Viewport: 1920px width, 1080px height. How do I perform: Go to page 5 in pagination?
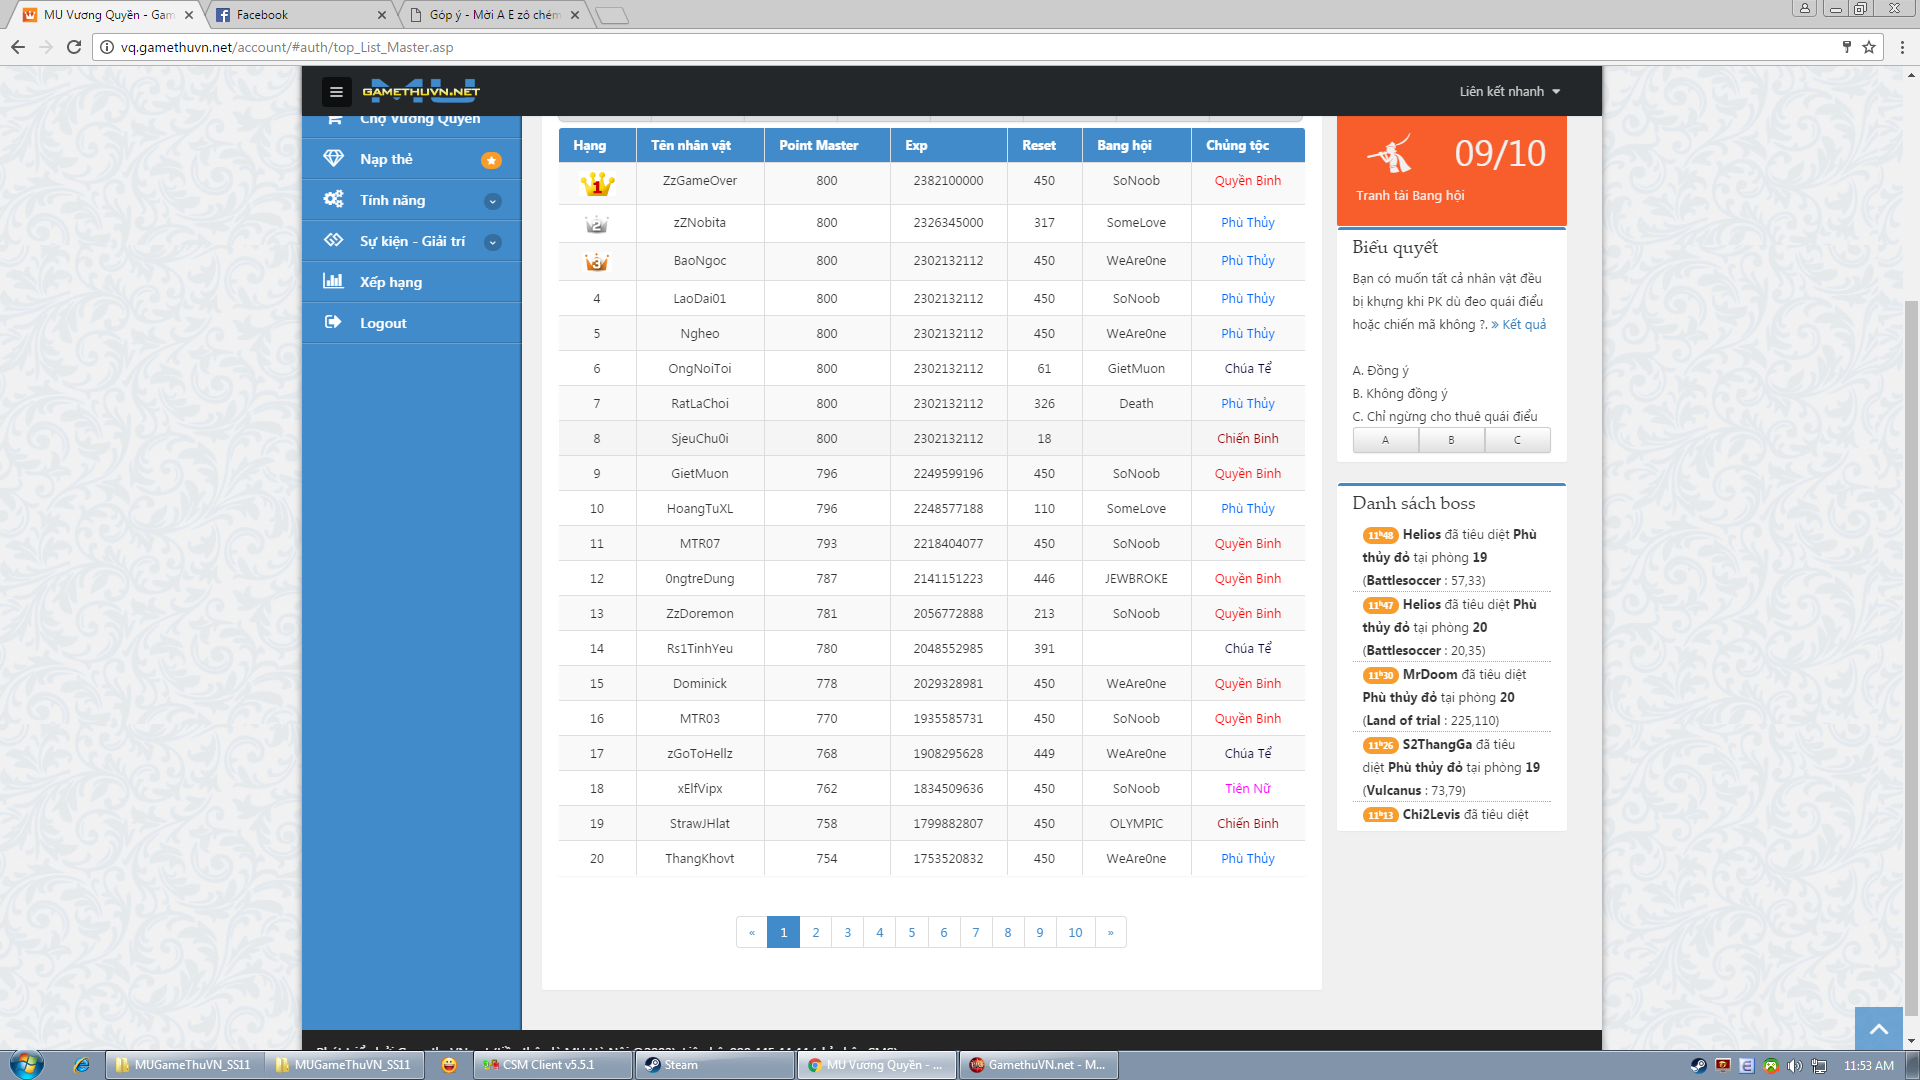[x=911, y=932]
